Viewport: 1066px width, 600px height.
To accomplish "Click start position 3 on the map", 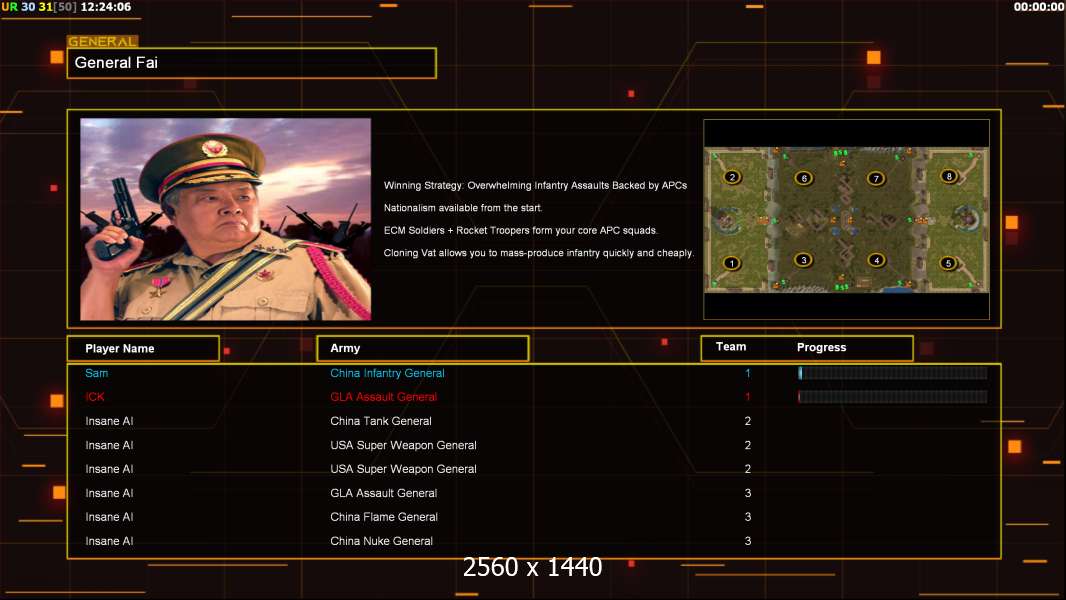I will point(804,260).
